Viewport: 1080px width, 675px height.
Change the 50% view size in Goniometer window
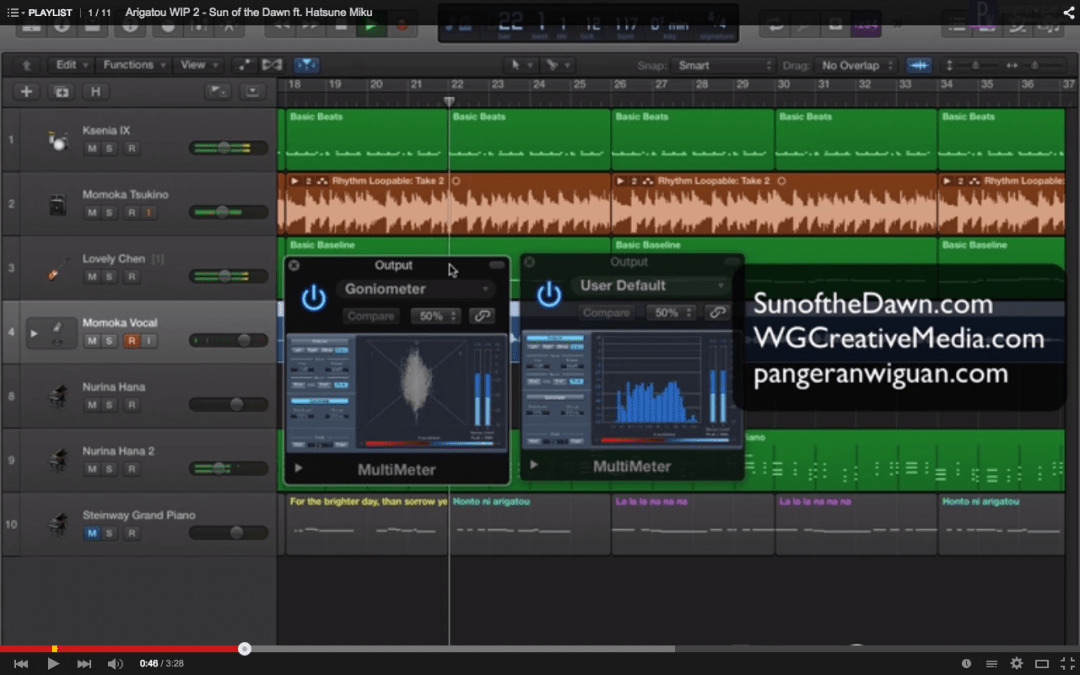pos(435,316)
